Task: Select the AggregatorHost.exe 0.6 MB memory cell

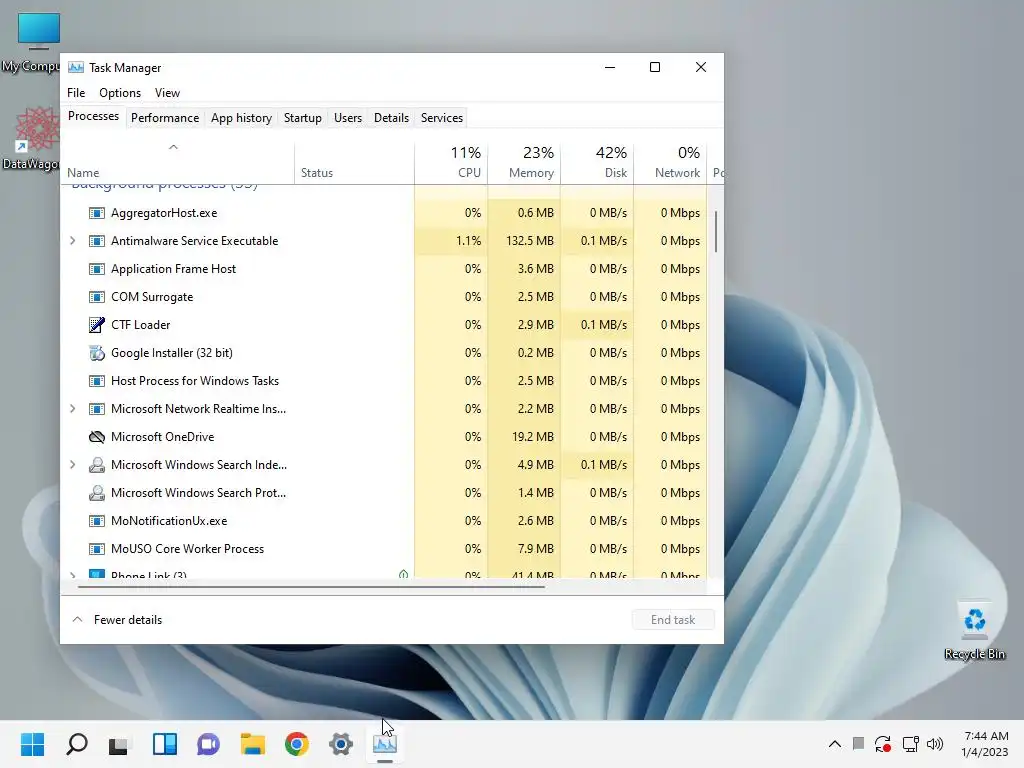Action: (x=524, y=213)
